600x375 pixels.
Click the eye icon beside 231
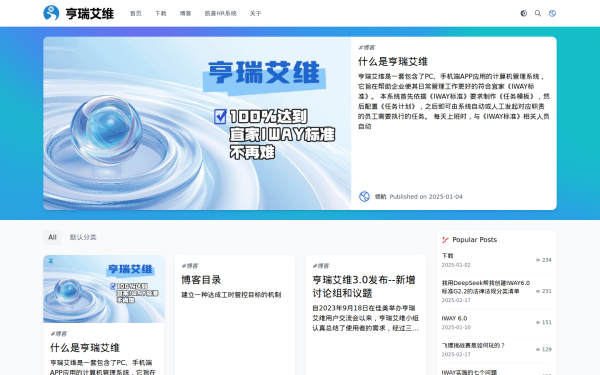click(538, 291)
